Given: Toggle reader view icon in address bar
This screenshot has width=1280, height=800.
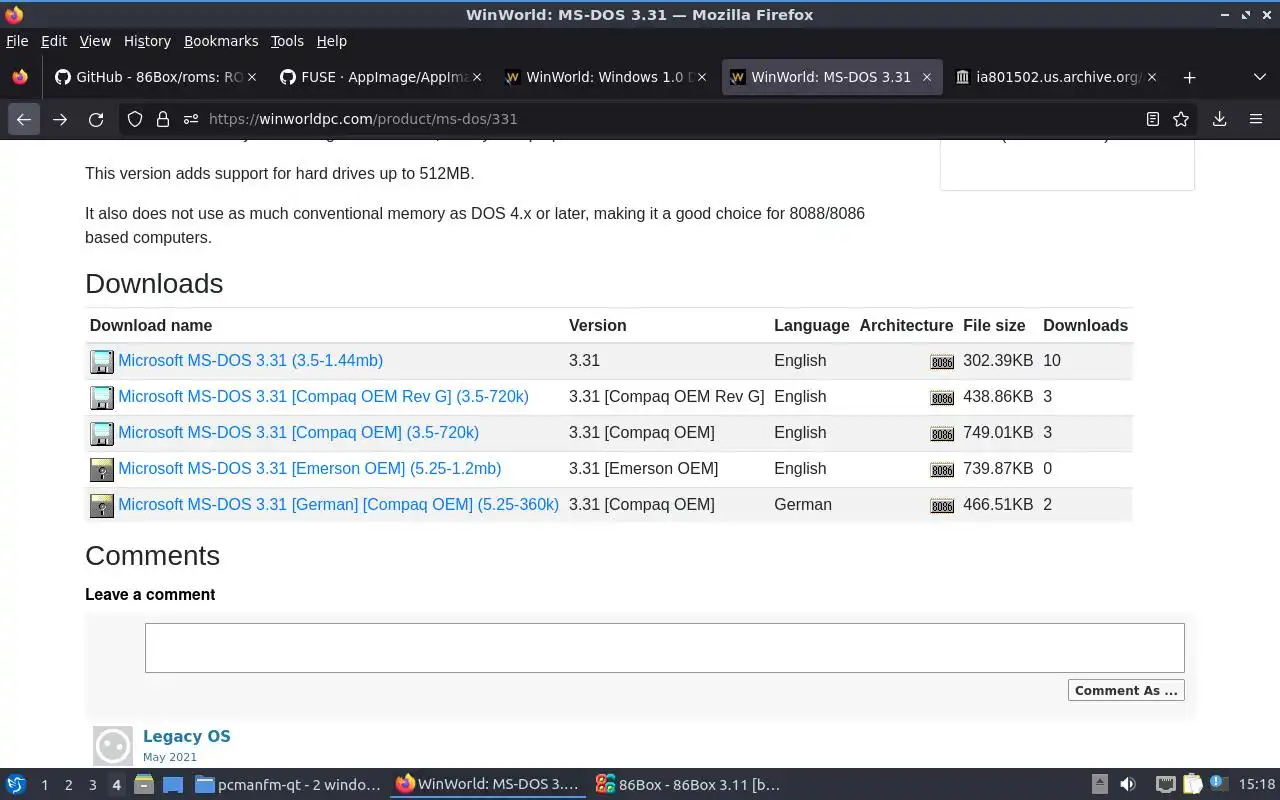Looking at the screenshot, I should (x=1152, y=119).
